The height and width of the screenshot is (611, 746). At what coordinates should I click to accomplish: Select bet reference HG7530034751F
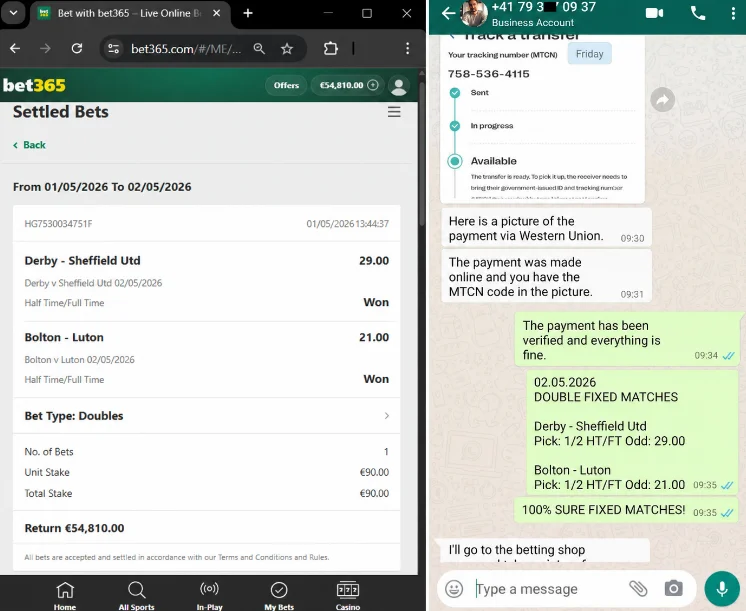click(59, 224)
